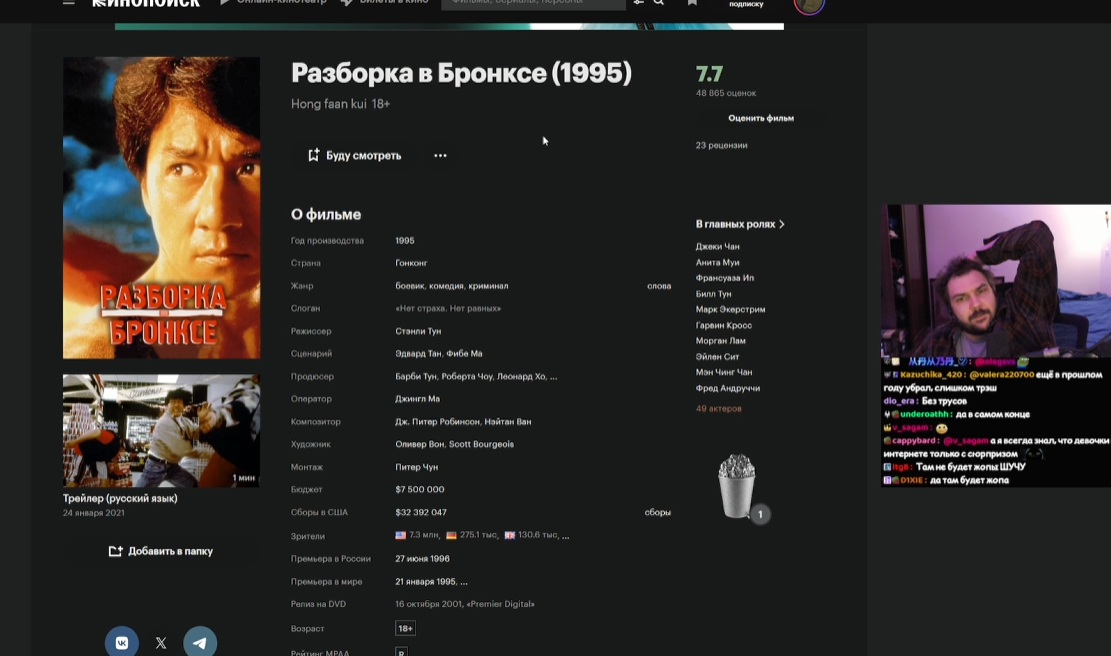This screenshot has width=1111, height=656.
Task: Click original title Hong faan kui
Action: point(329,104)
